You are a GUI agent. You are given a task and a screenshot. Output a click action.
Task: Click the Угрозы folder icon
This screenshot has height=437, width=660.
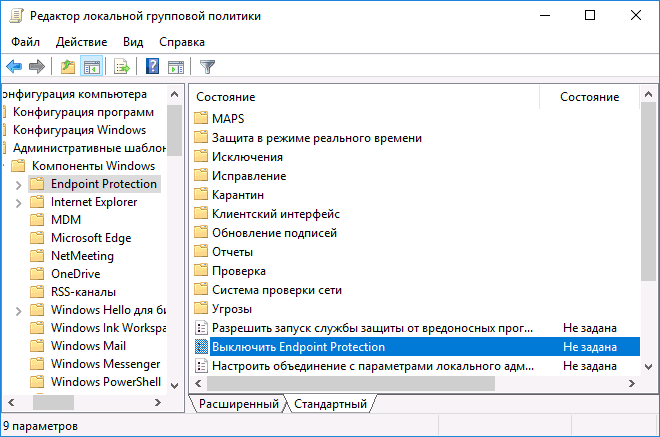[201, 308]
